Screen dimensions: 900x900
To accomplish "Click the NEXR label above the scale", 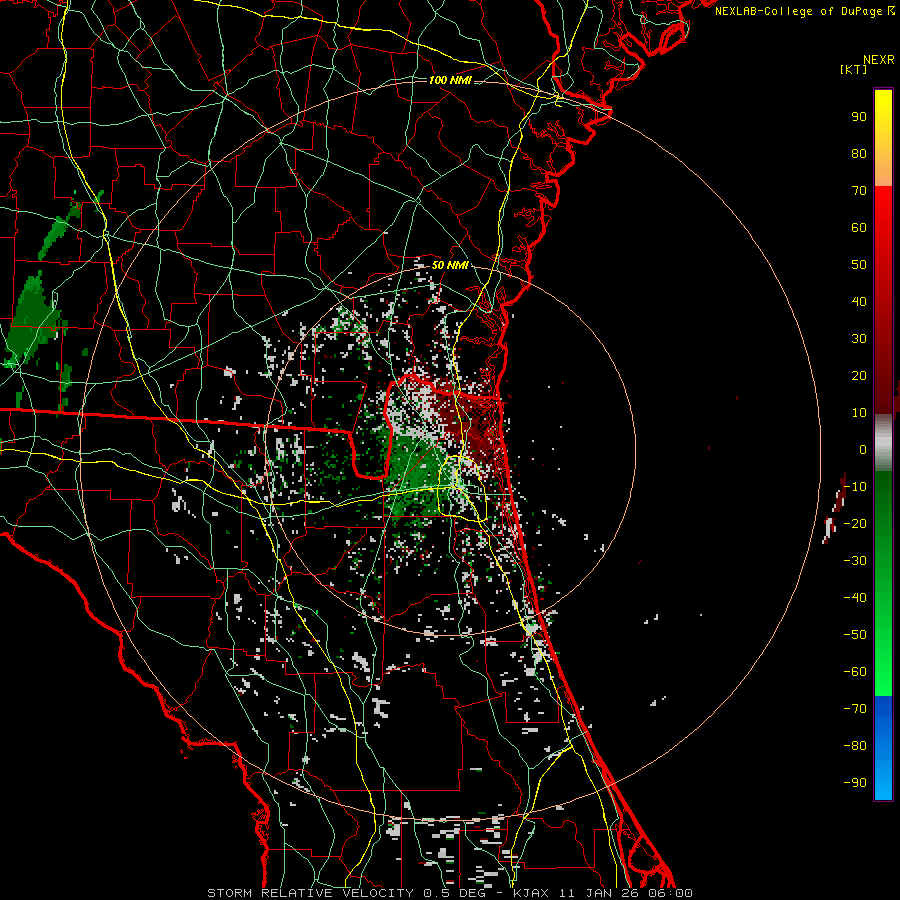I will pos(879,60).
